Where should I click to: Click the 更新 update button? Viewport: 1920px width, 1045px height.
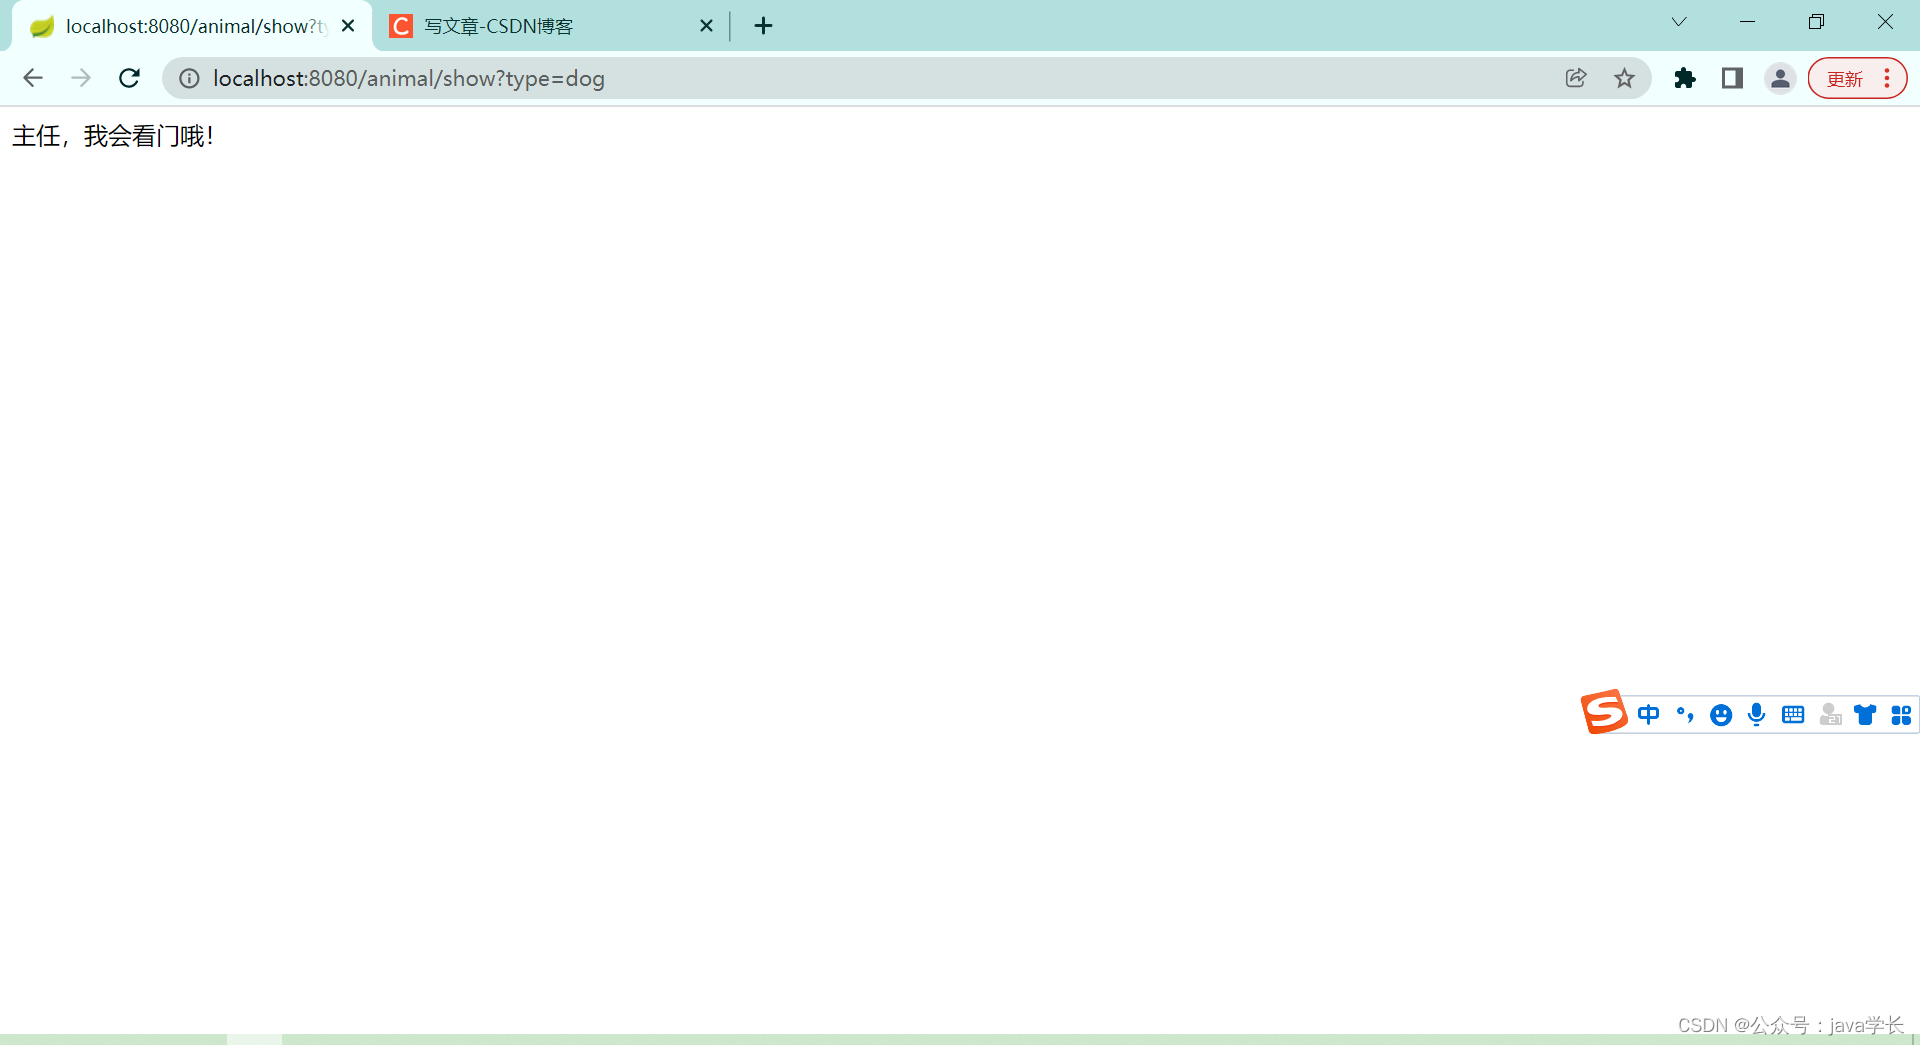[x=1845, y=79]
